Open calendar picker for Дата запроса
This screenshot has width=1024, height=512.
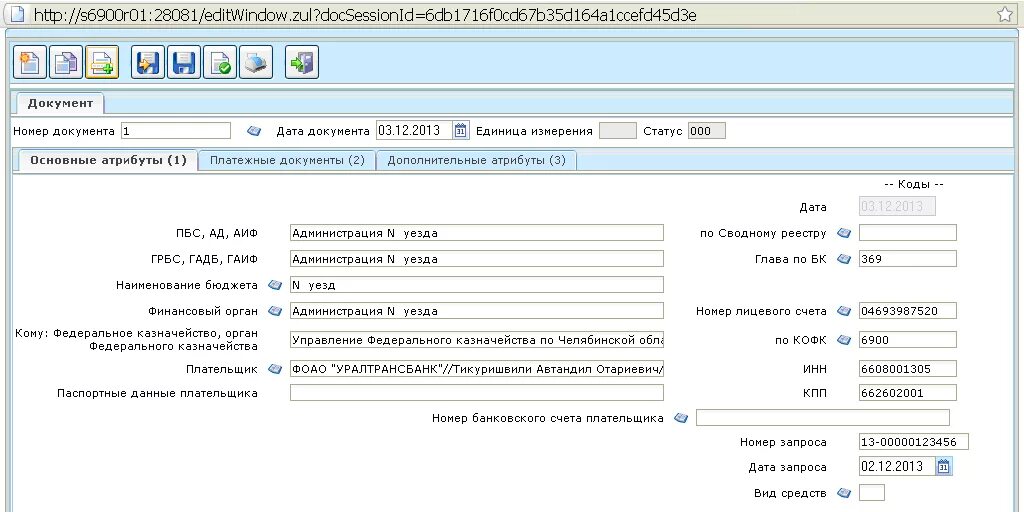944,466
